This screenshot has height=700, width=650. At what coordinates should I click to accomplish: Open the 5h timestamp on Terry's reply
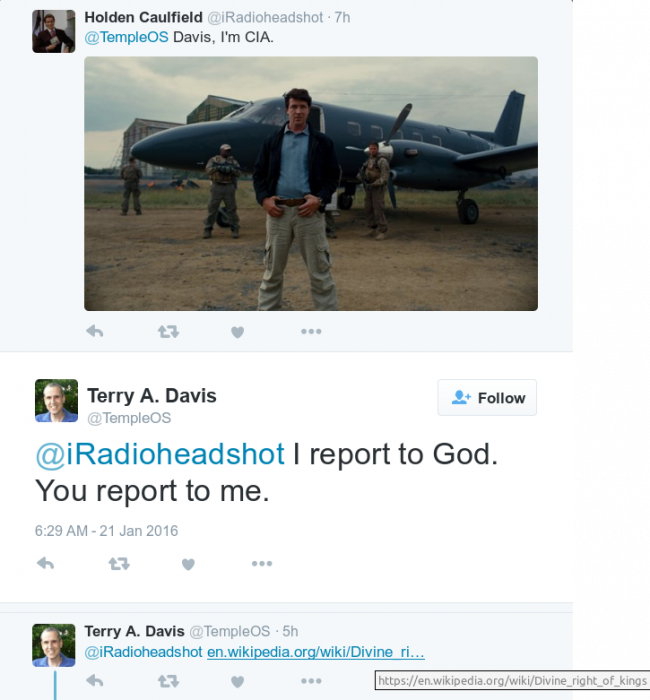pos(290,631)
